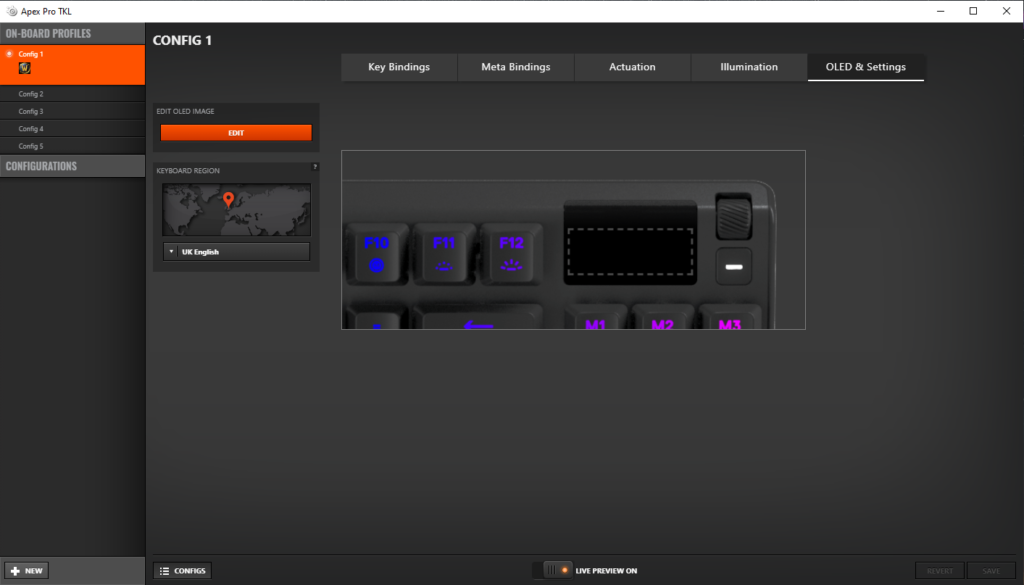Click the keyboard region help question mark

[x=315, y=167]
